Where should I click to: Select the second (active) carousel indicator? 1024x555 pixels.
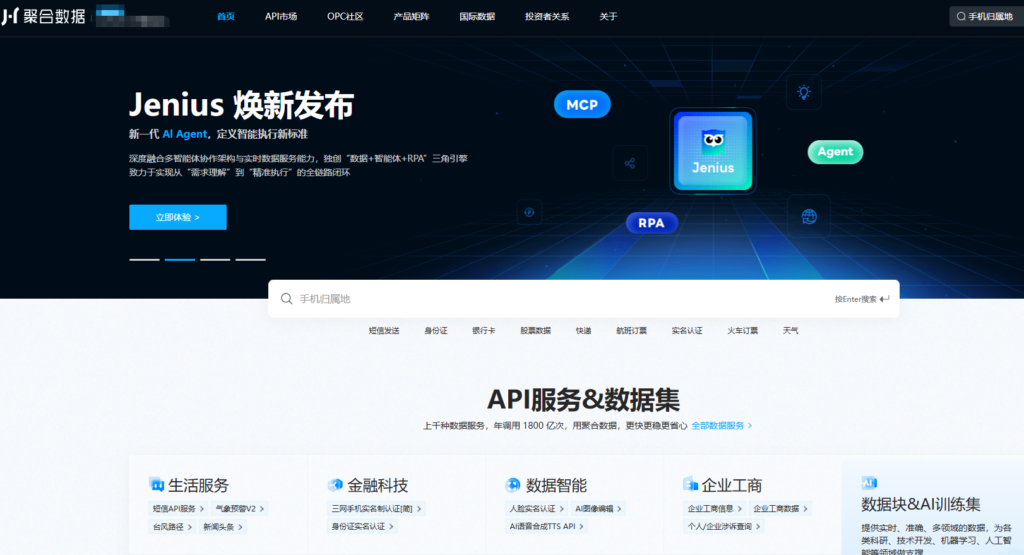(x=180, y=260)
